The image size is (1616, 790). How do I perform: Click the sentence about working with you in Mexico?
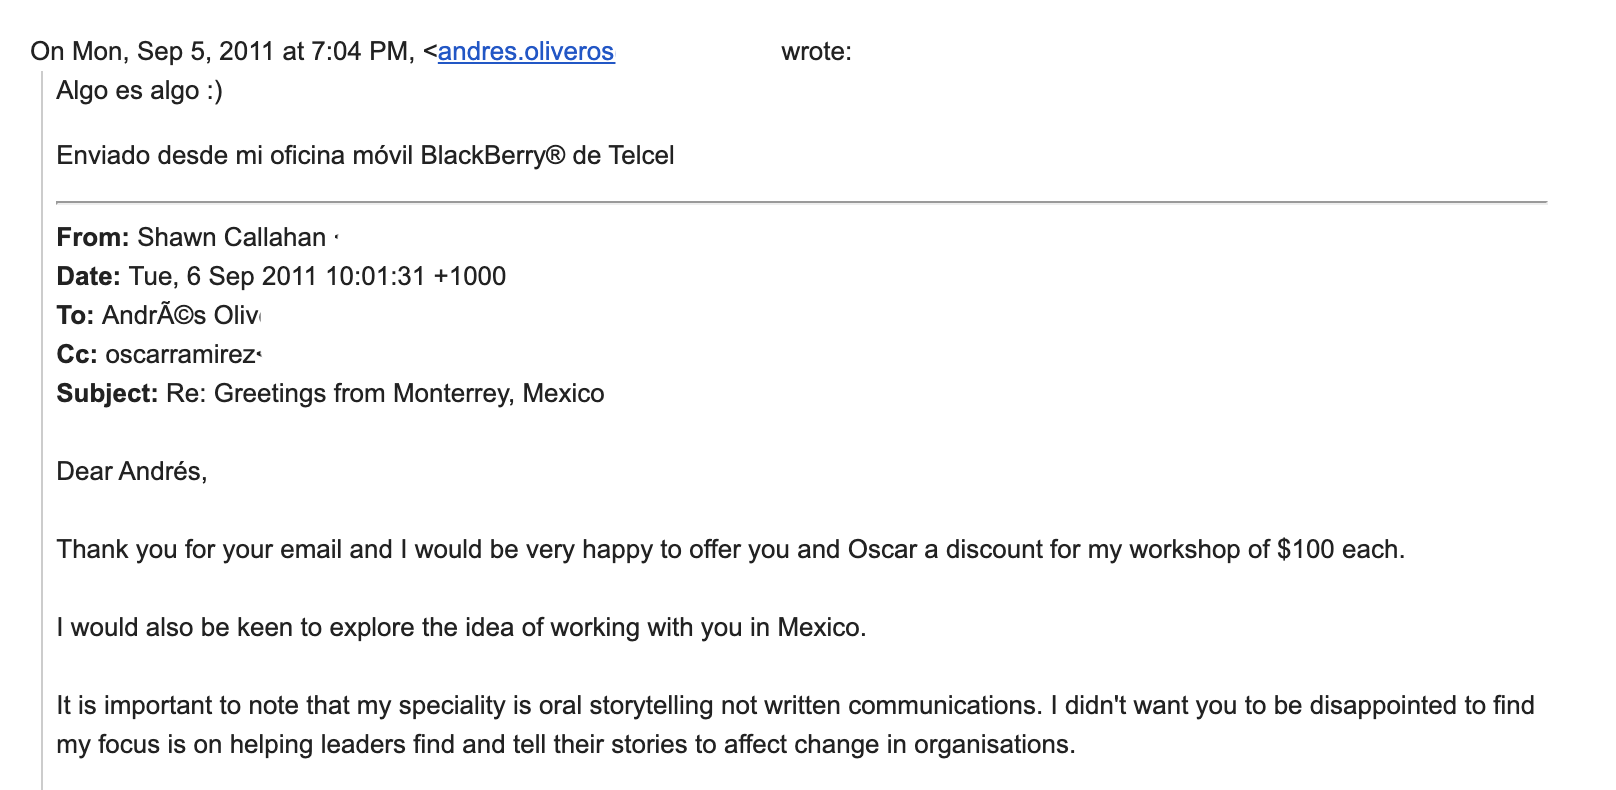pos(461,627)
